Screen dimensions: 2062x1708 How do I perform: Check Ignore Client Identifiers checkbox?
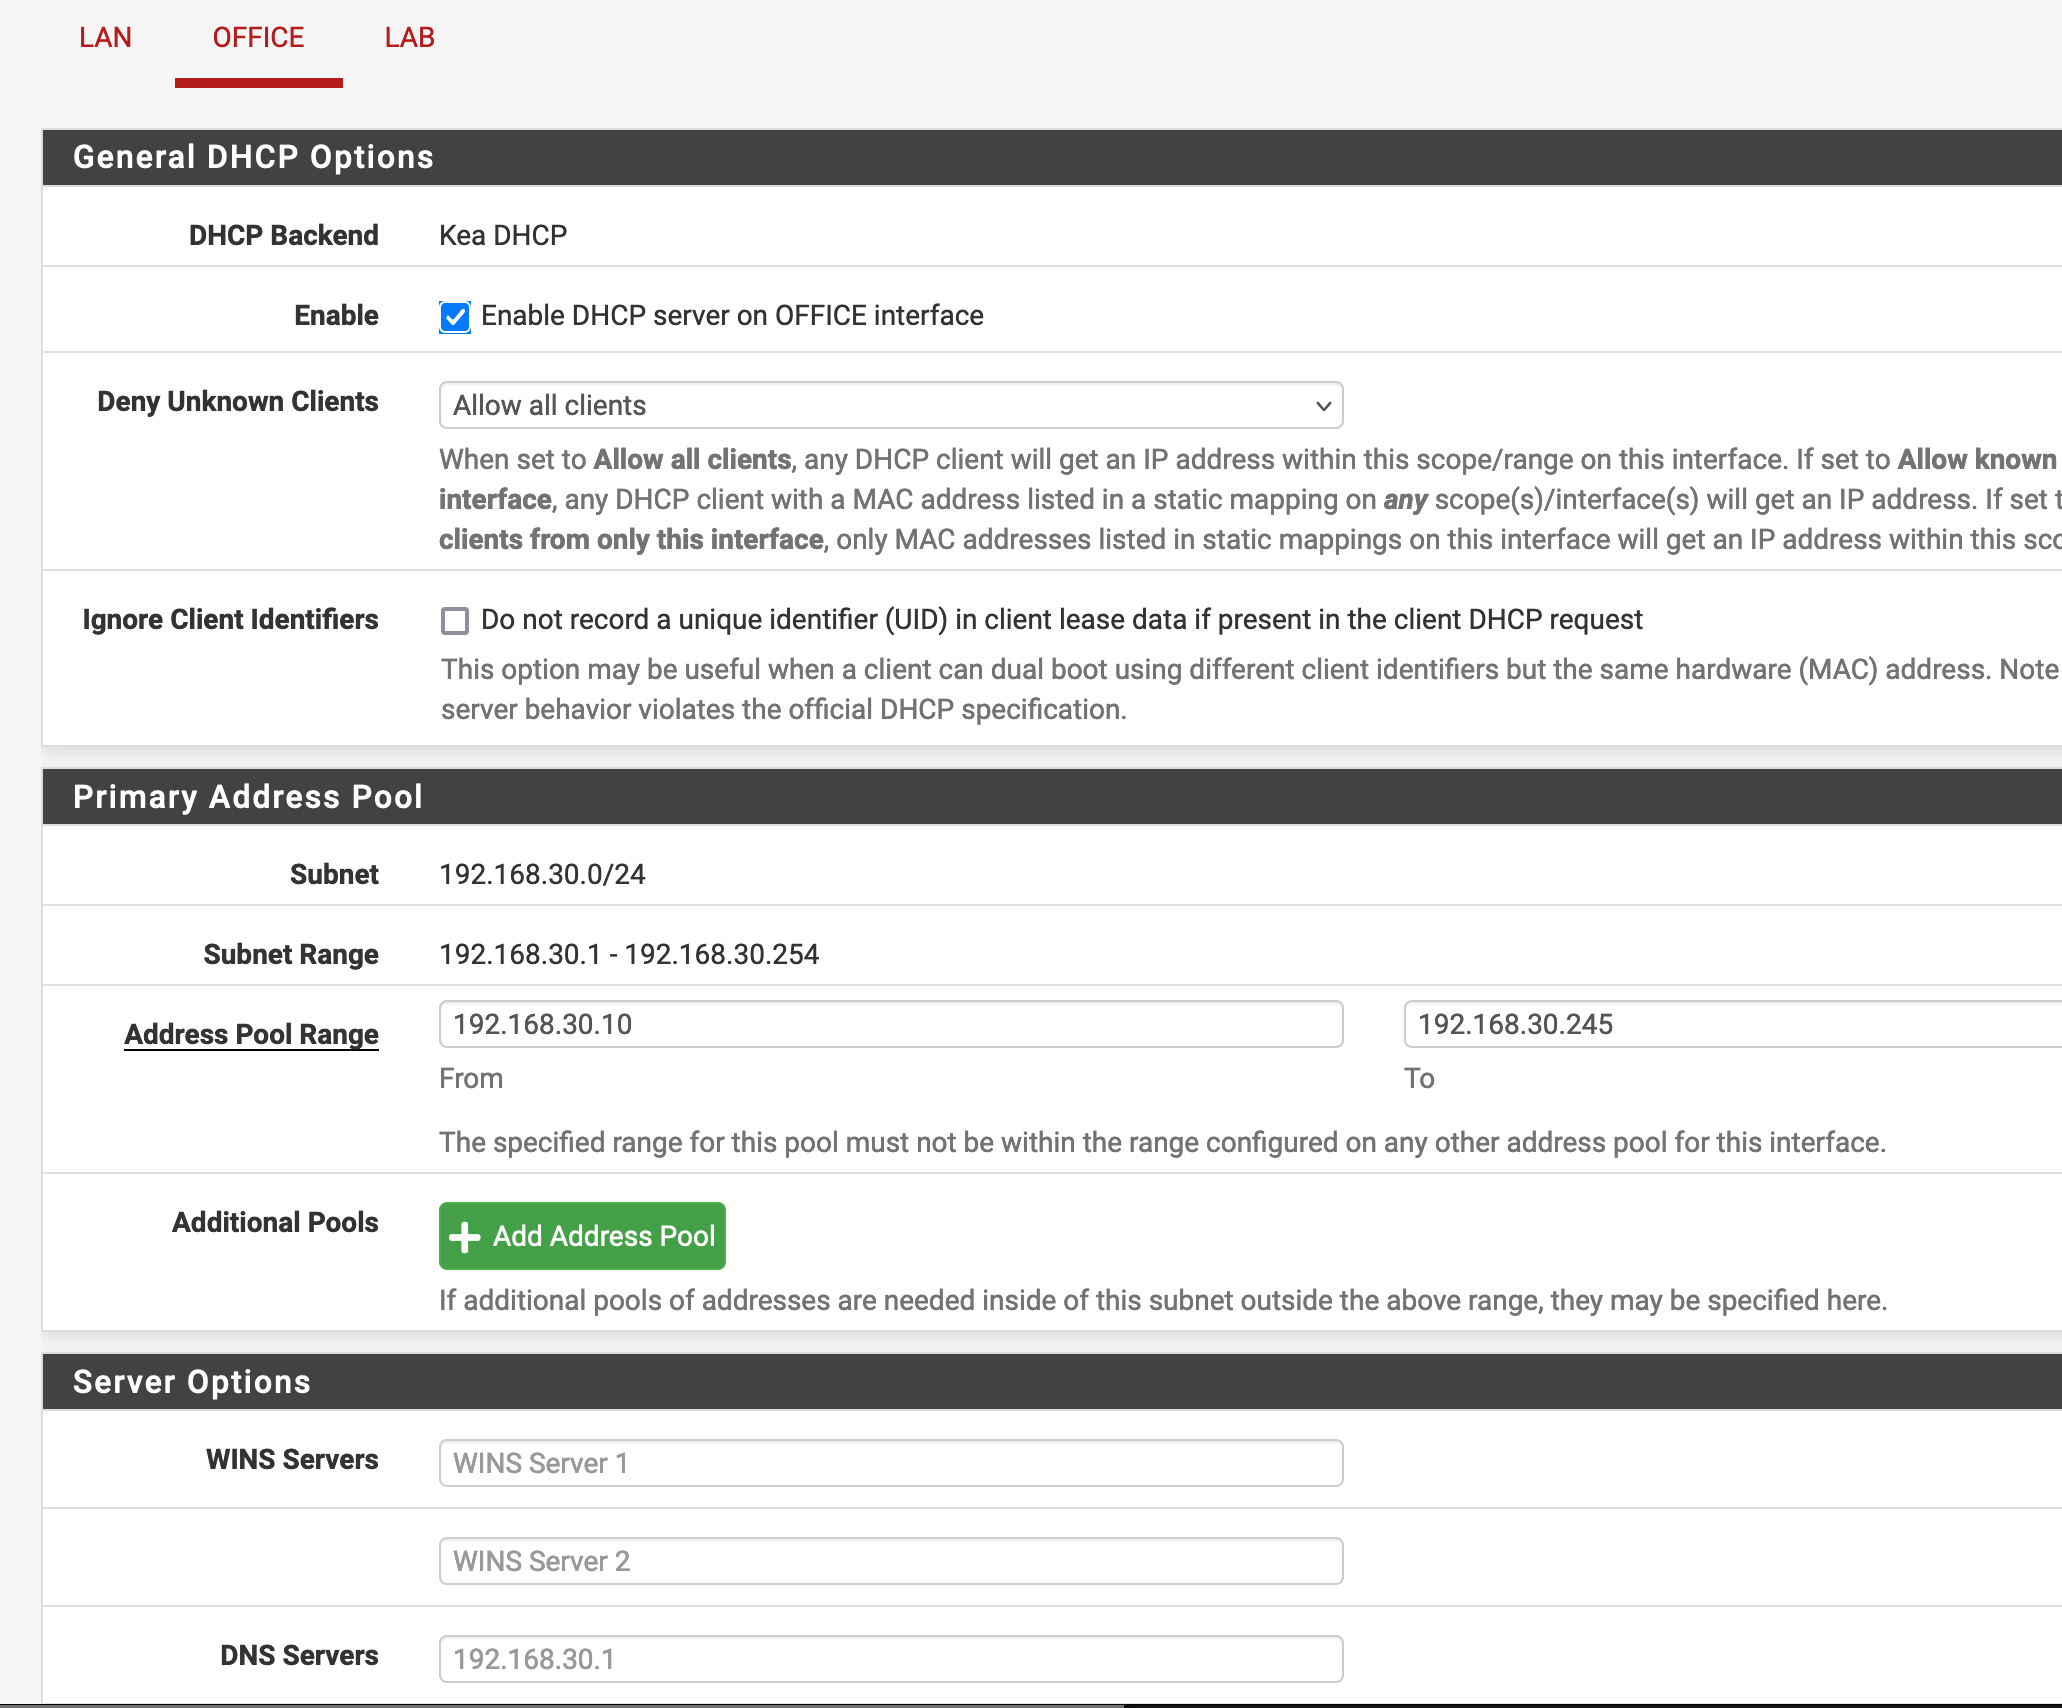(455, 621)
